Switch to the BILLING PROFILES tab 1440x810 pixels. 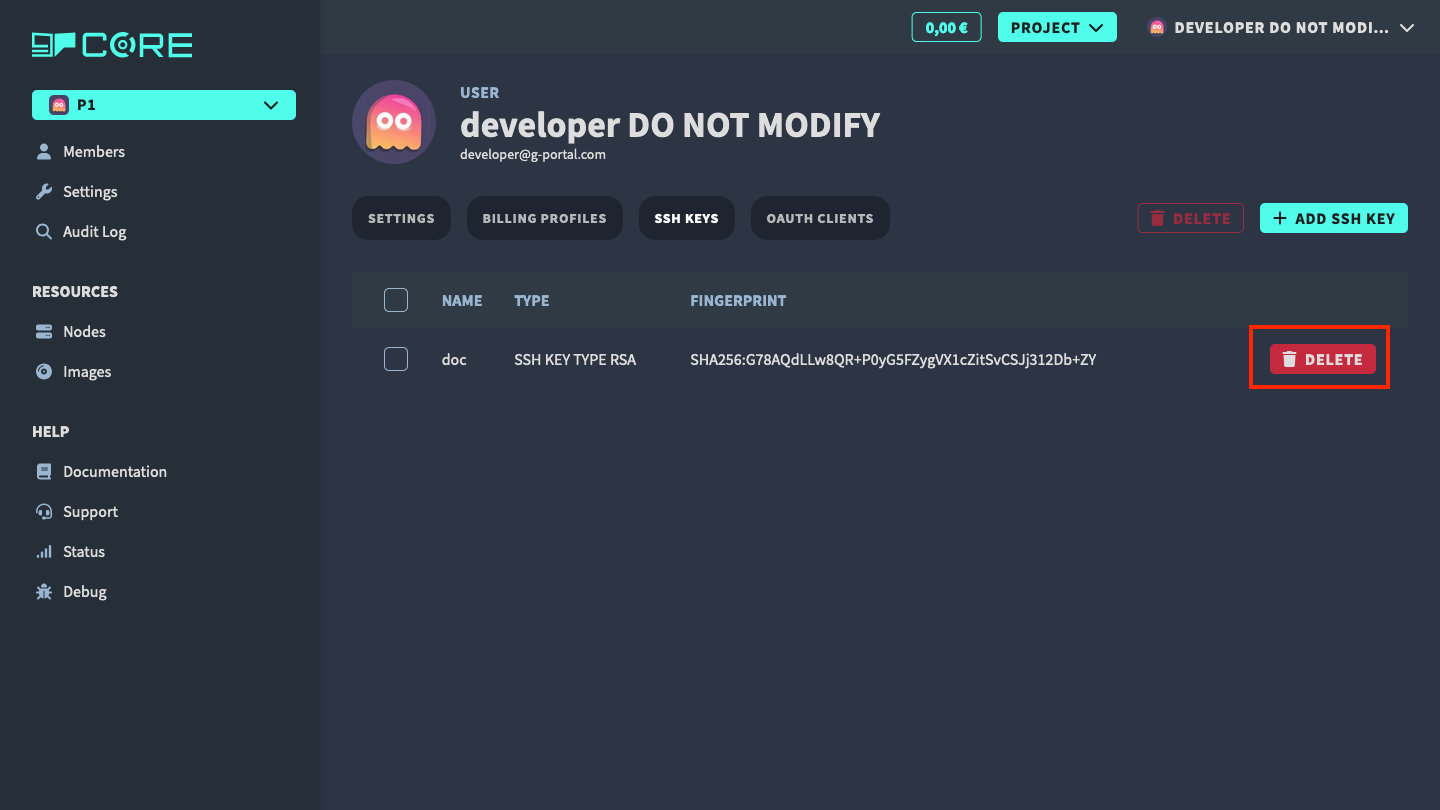(544, 217)
